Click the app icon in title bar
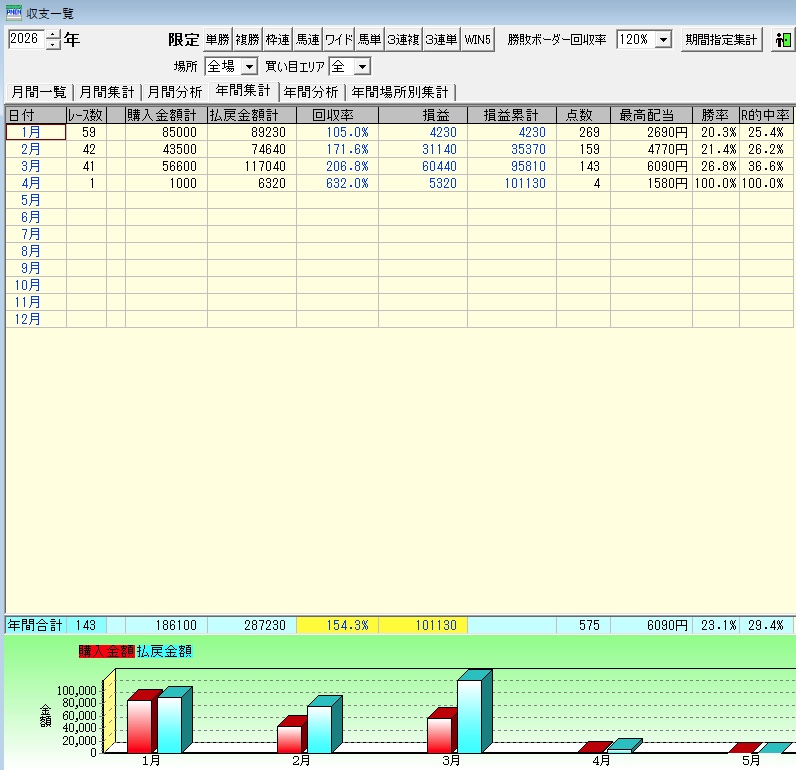 [x=13, y=13]
